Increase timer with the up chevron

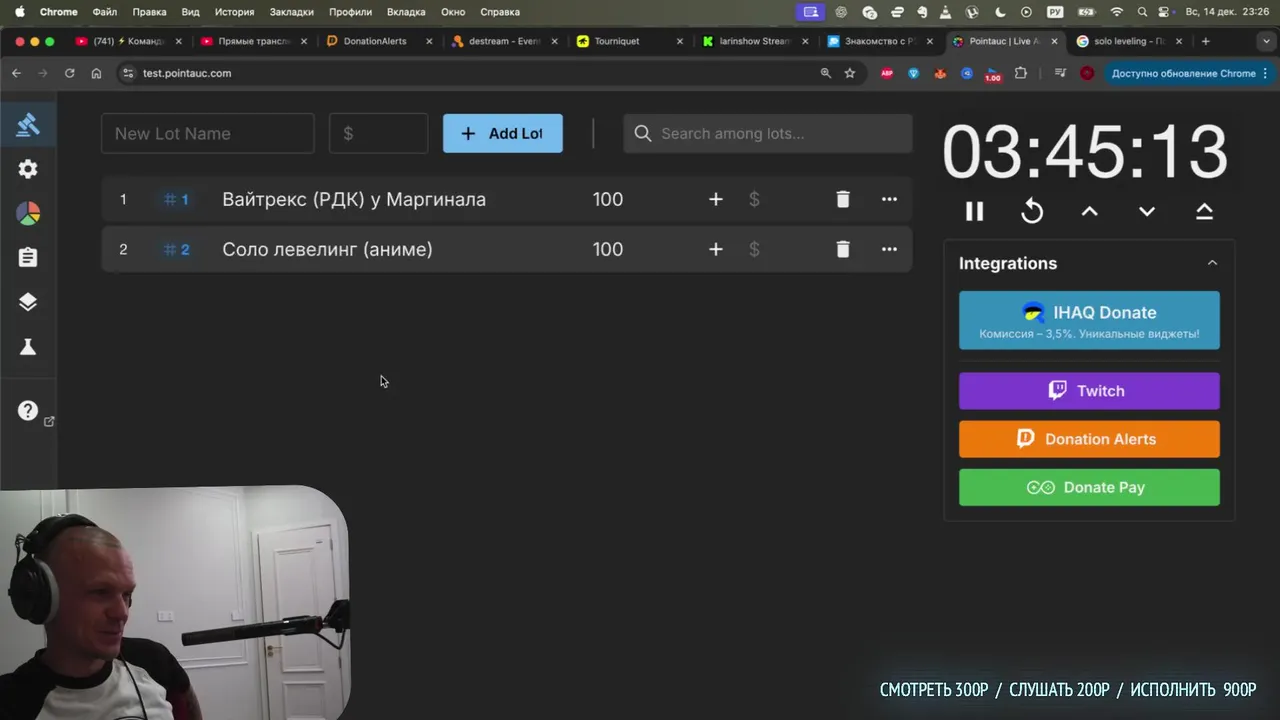1090,211
